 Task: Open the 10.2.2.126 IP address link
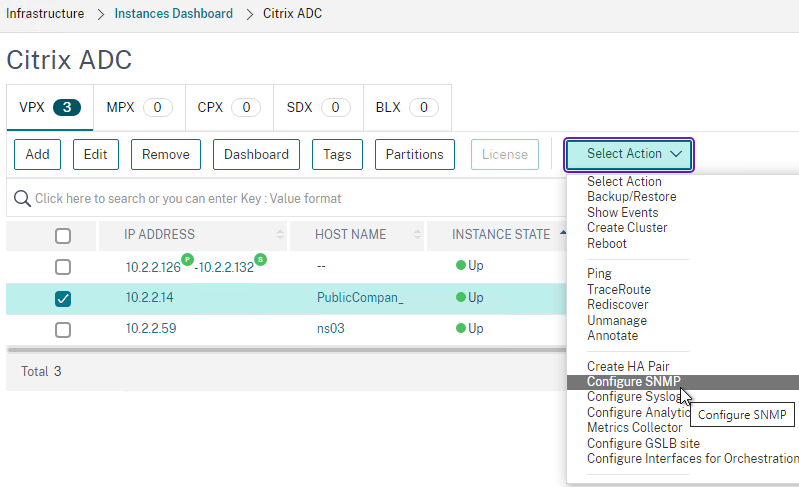[x=153, y=267]
